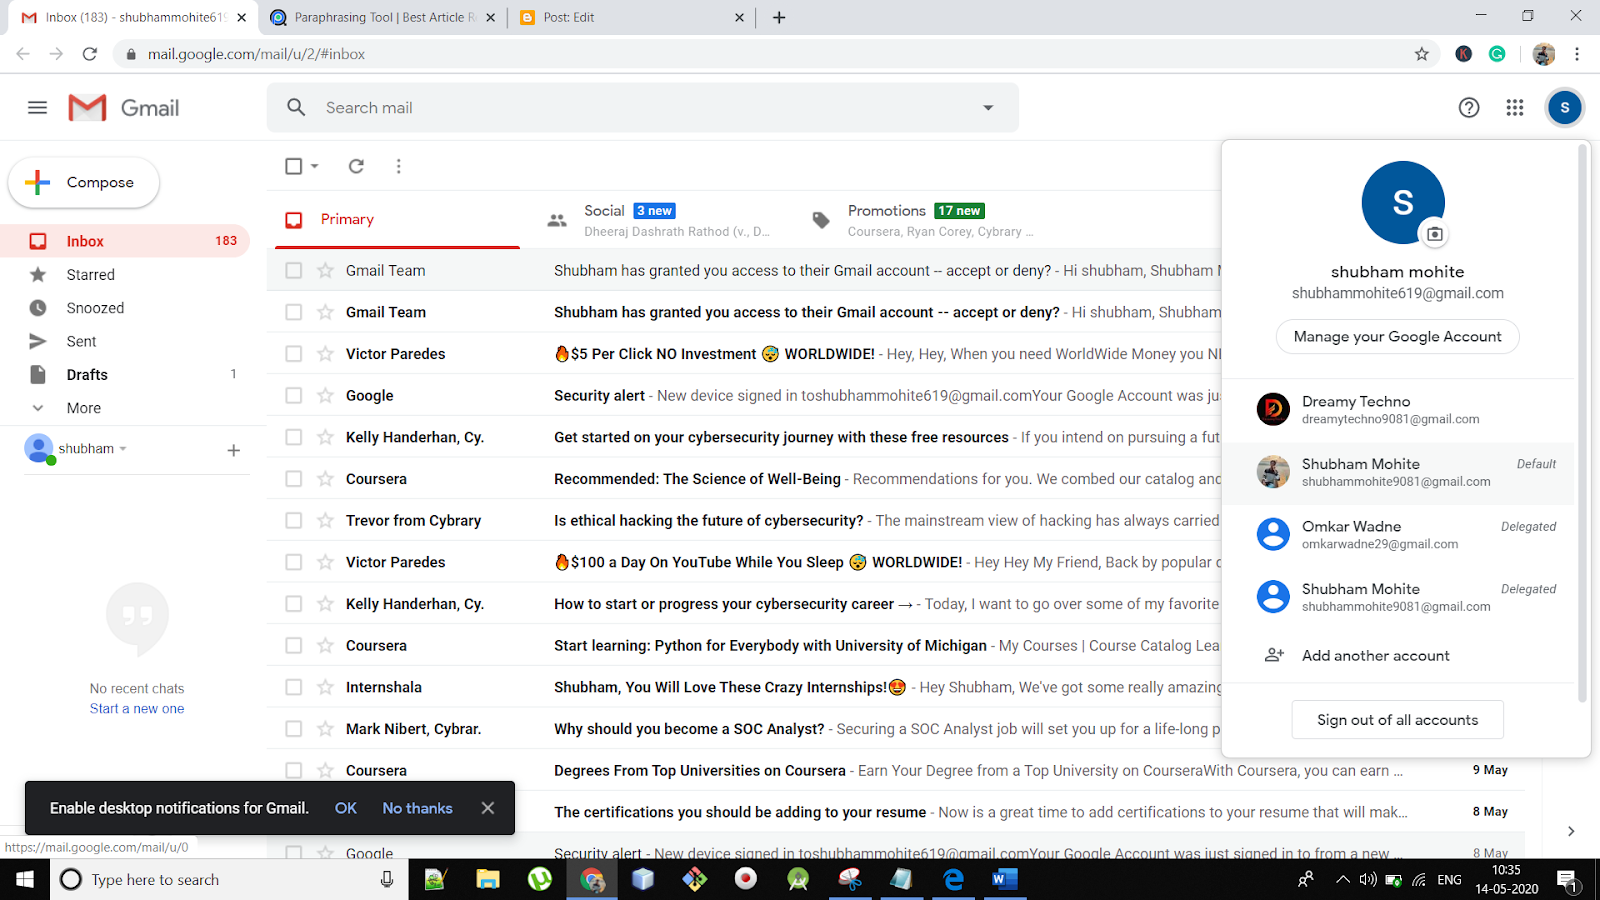The height and width of the screenshot is (900, 1600).
Task: Select the Google Security alert email checkbox
Action: (x=293, y=395)
